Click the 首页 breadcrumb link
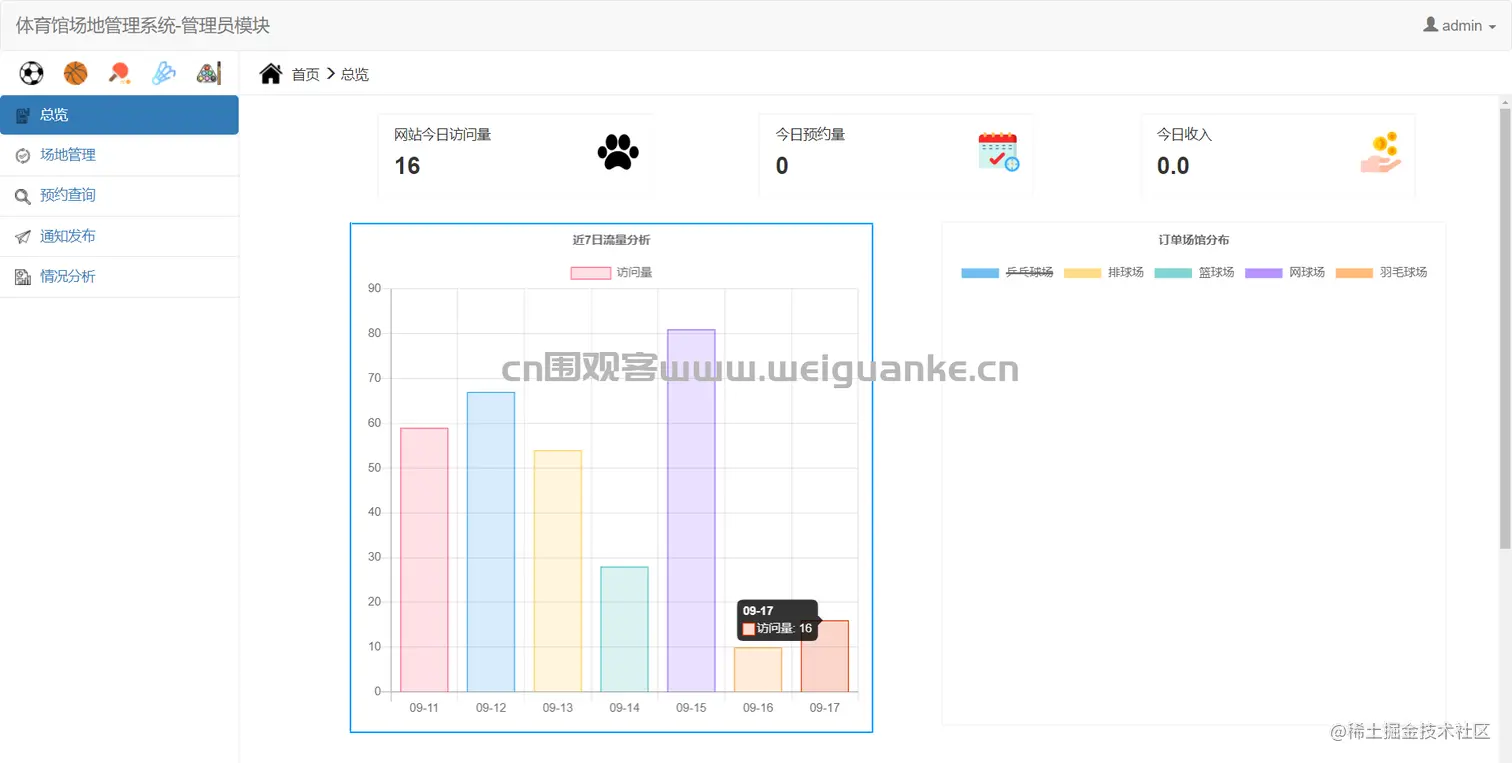The width and height of the screenshot is (1512, 763). tap(305, 74)
